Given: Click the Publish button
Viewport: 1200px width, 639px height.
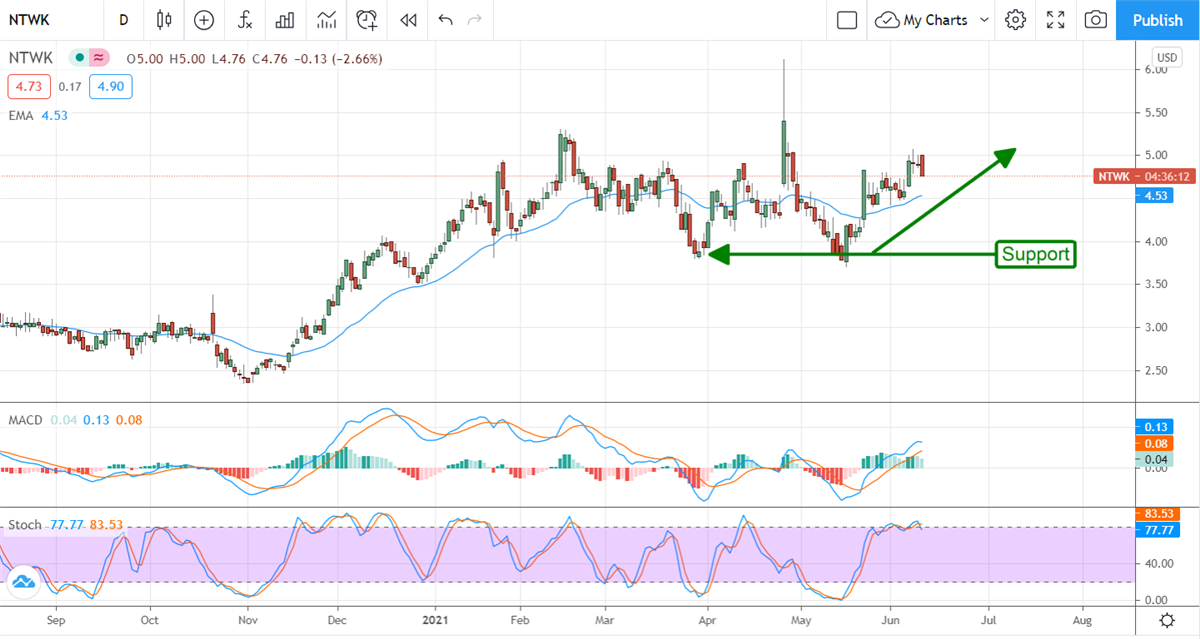Looking at the screenshot, I should coord(1158,20).
